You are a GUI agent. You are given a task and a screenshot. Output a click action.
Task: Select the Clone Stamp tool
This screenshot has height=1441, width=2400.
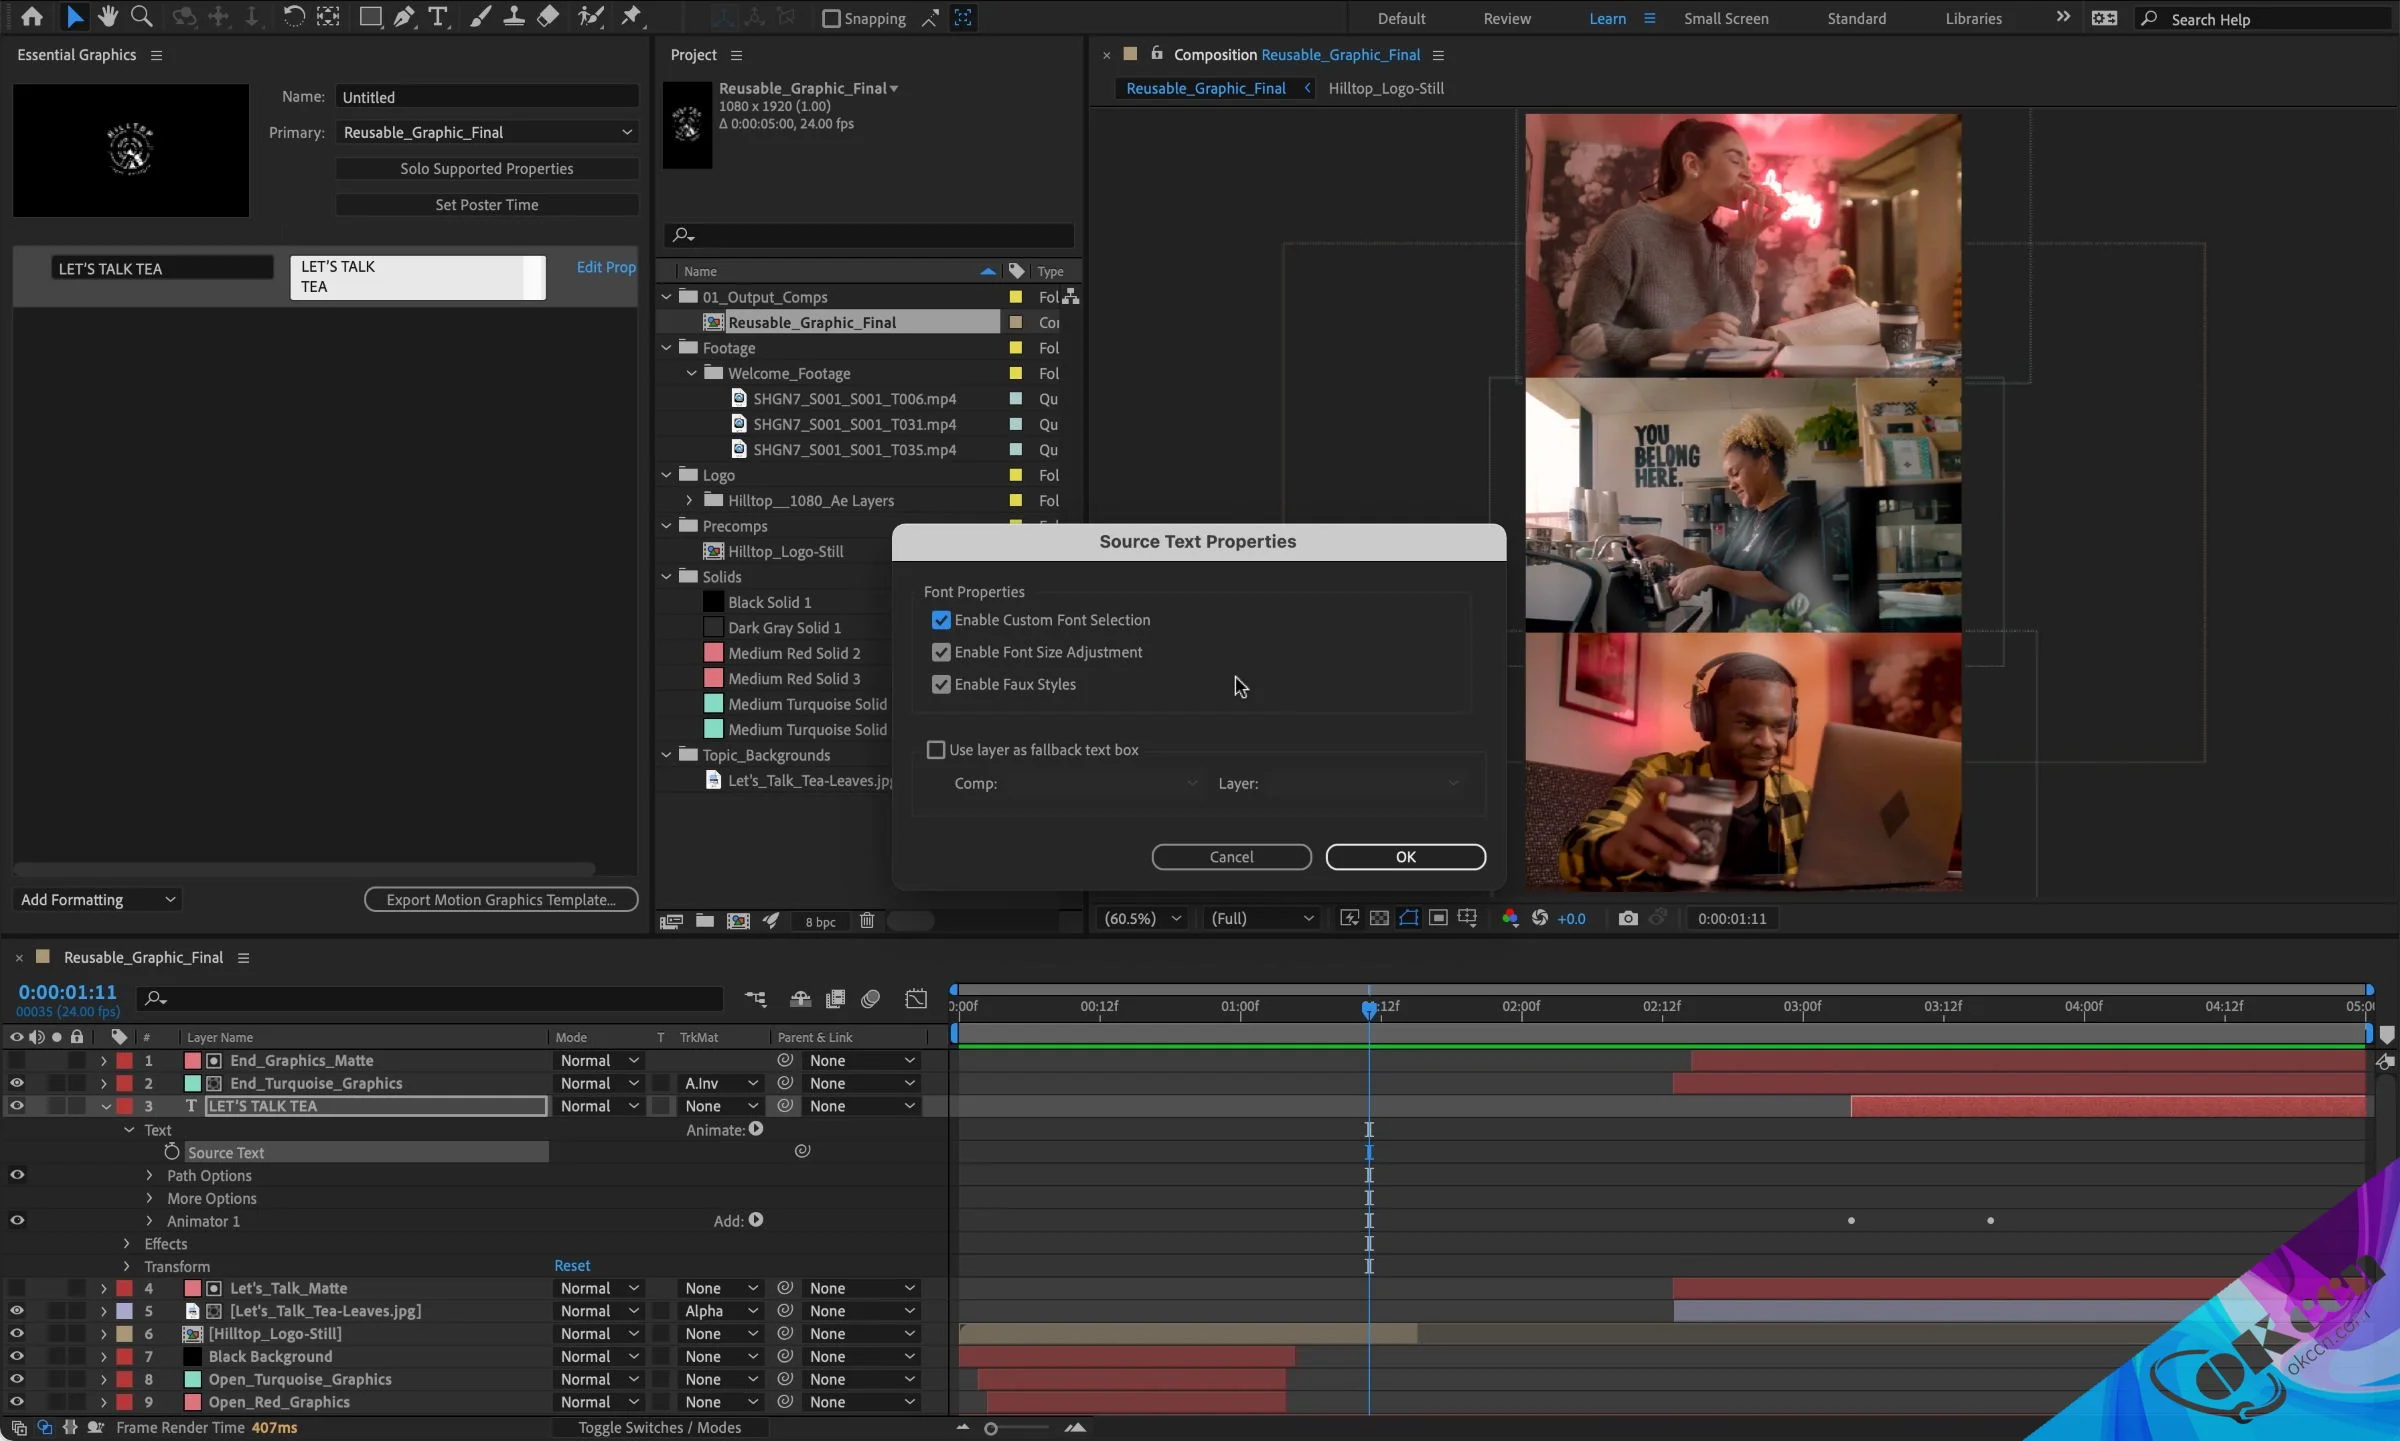click(x=514, y=17)
